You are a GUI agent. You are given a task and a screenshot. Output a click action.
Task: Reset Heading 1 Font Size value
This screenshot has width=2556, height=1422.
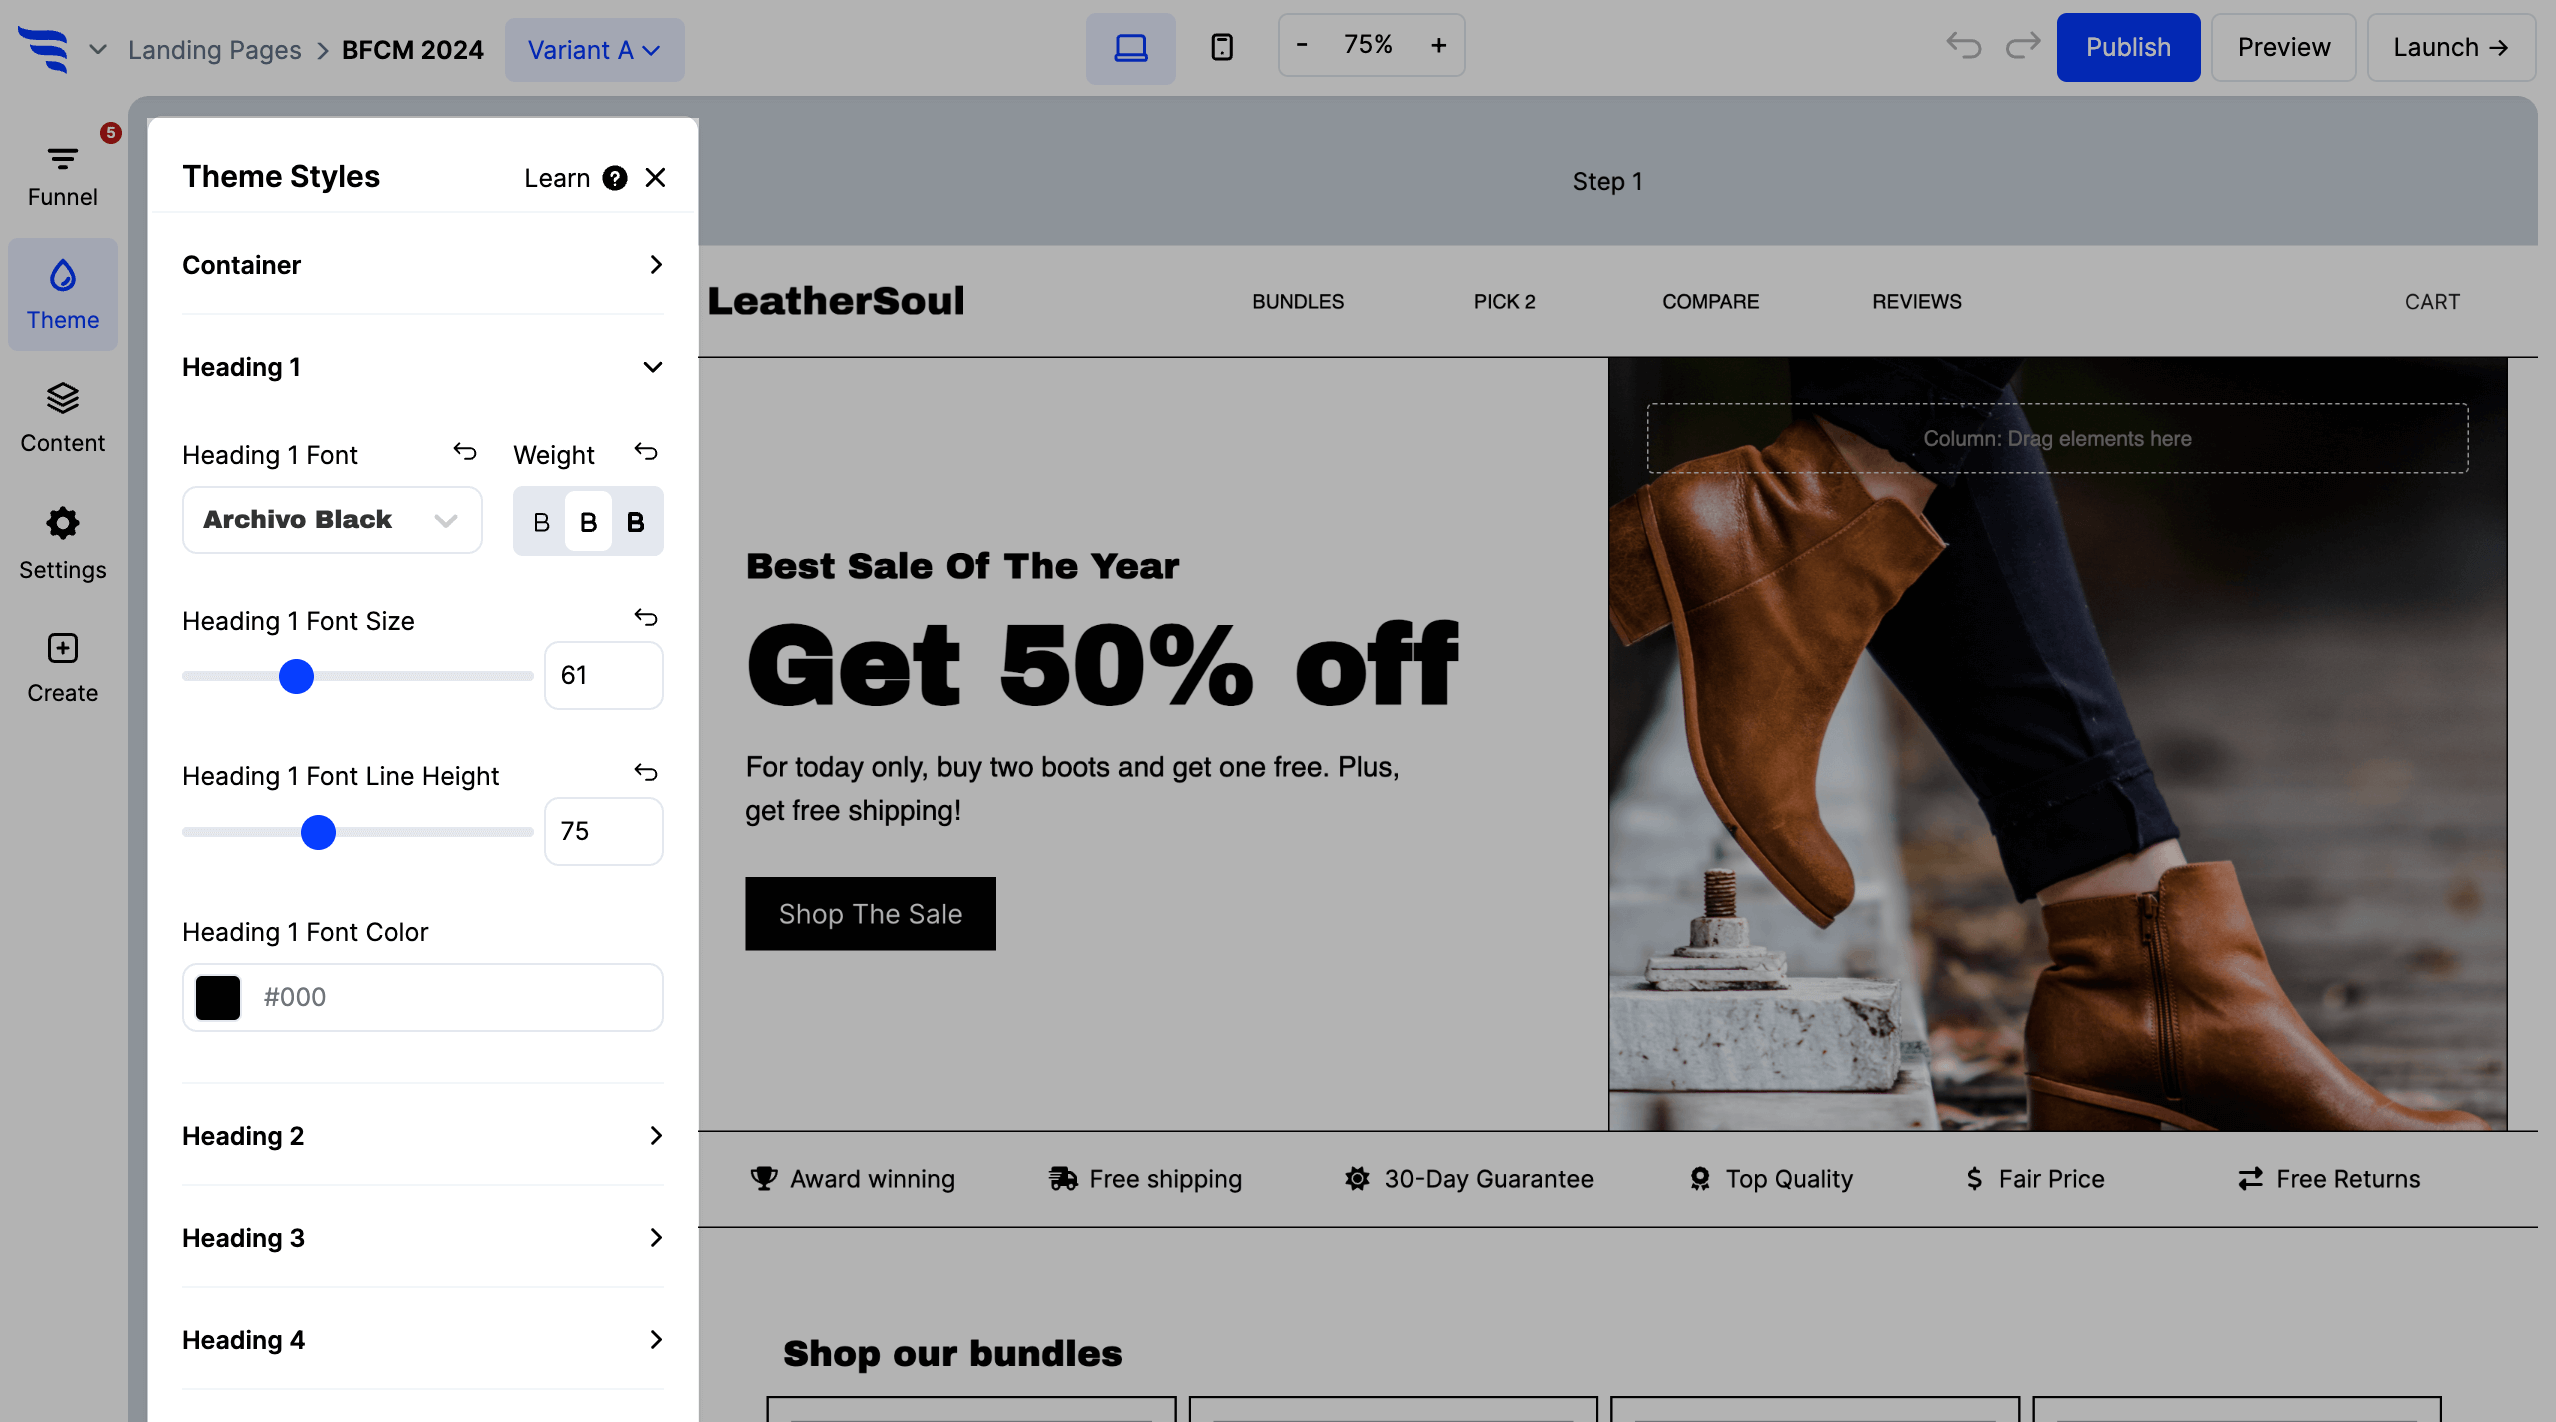(646, 618)
